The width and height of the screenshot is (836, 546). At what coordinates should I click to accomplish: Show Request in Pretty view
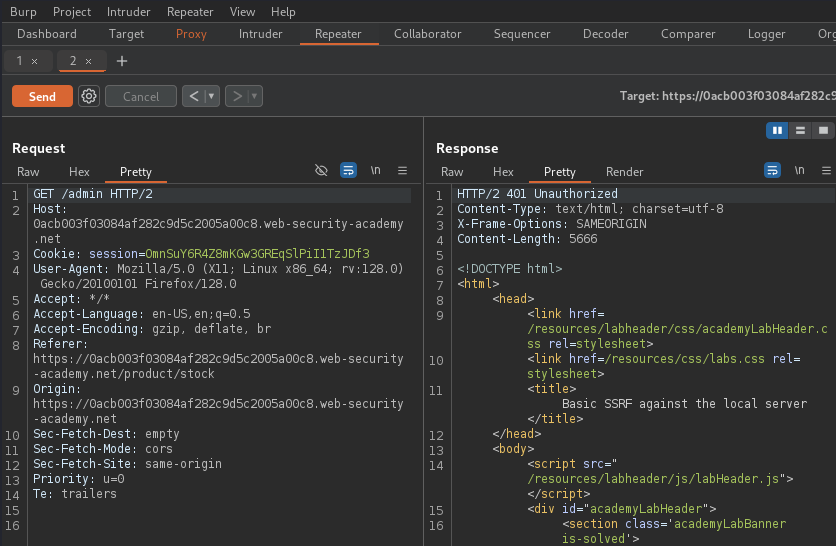point(135,172)
